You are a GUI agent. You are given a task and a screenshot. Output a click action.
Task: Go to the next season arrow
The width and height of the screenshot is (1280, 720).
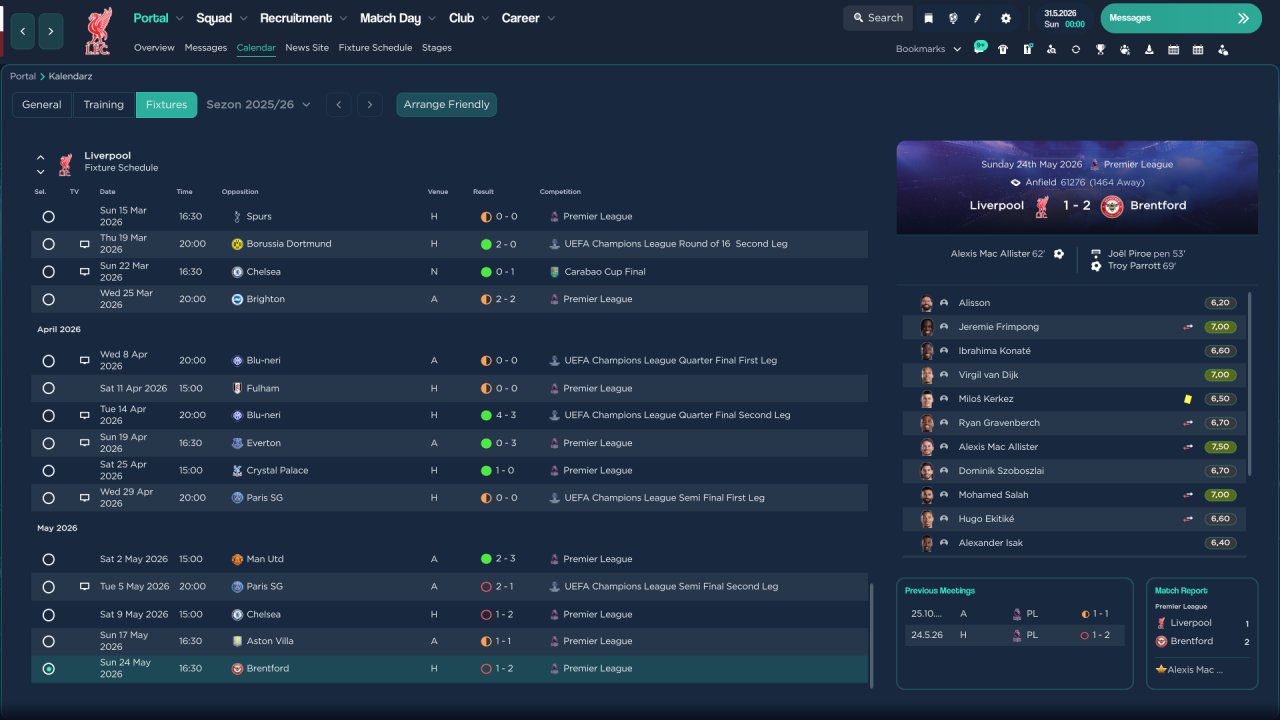[x=370, y=105]
